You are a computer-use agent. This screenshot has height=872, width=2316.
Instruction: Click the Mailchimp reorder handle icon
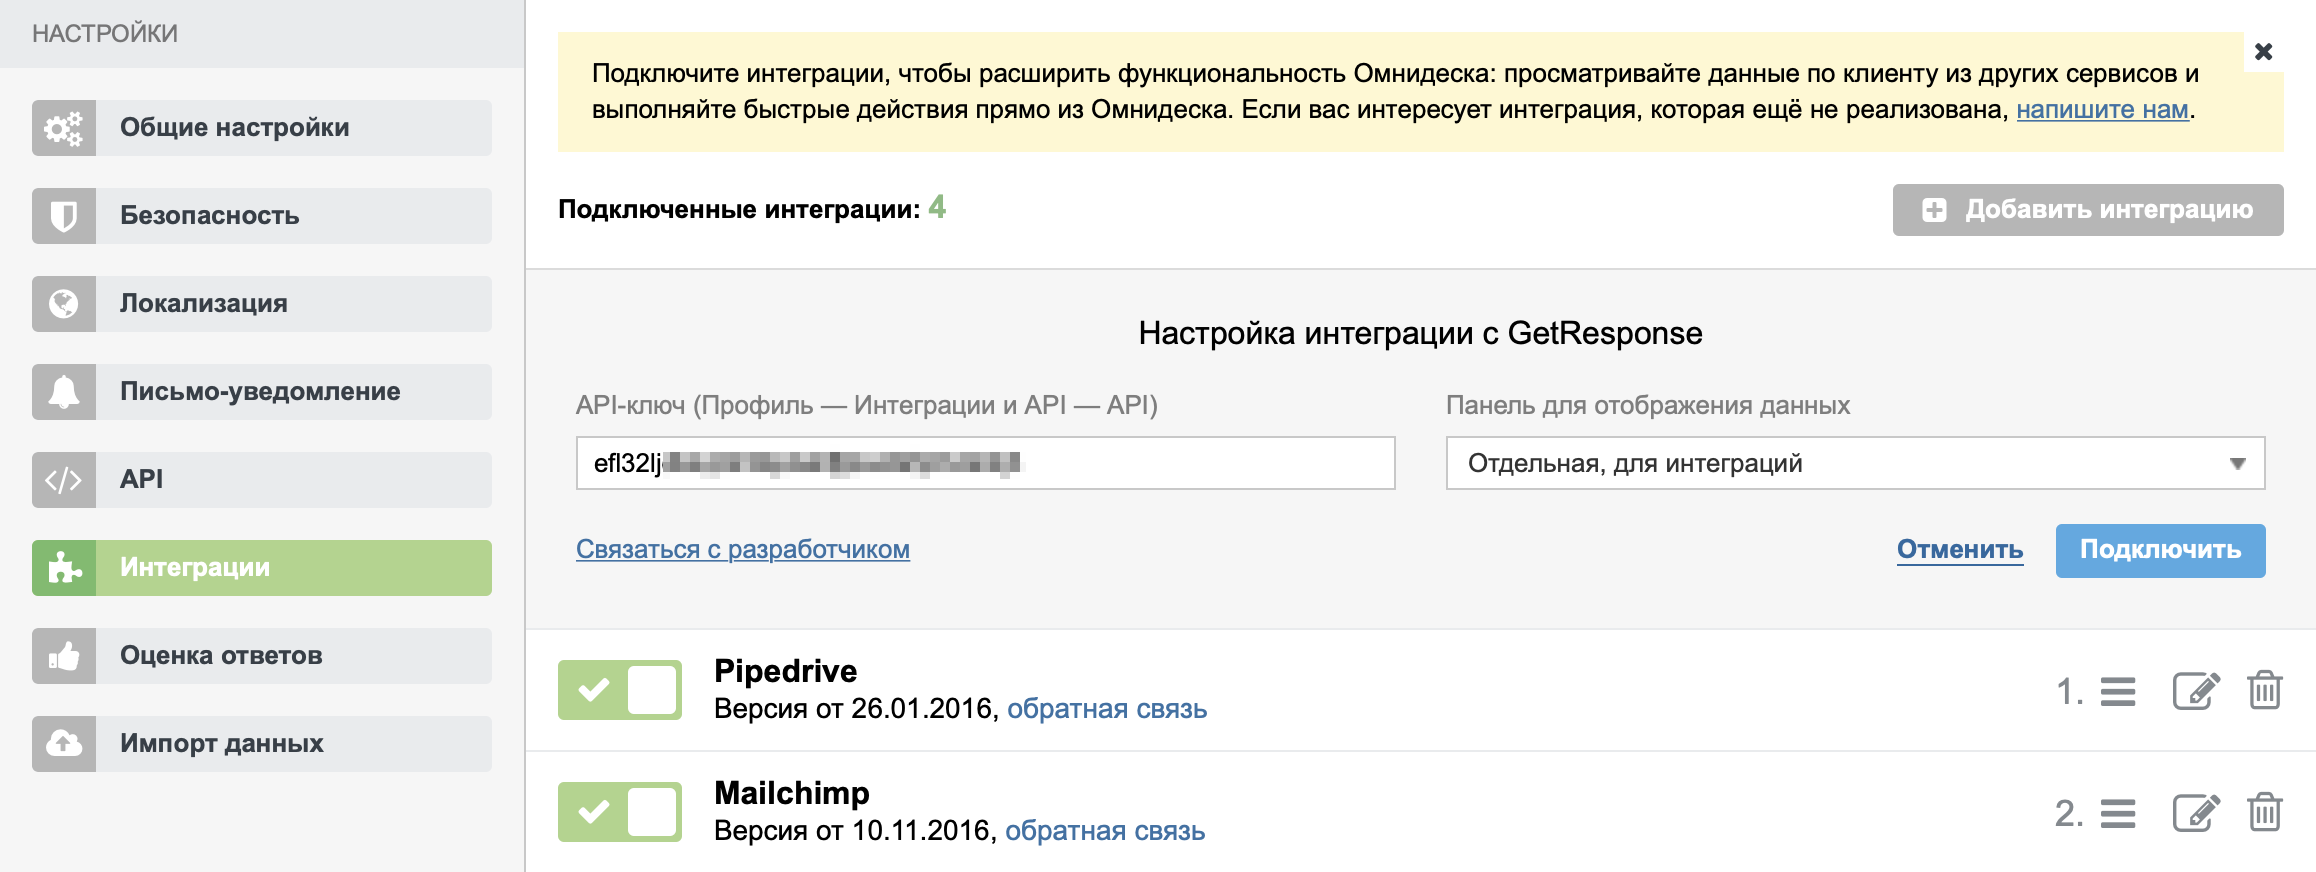(2117, 814)
